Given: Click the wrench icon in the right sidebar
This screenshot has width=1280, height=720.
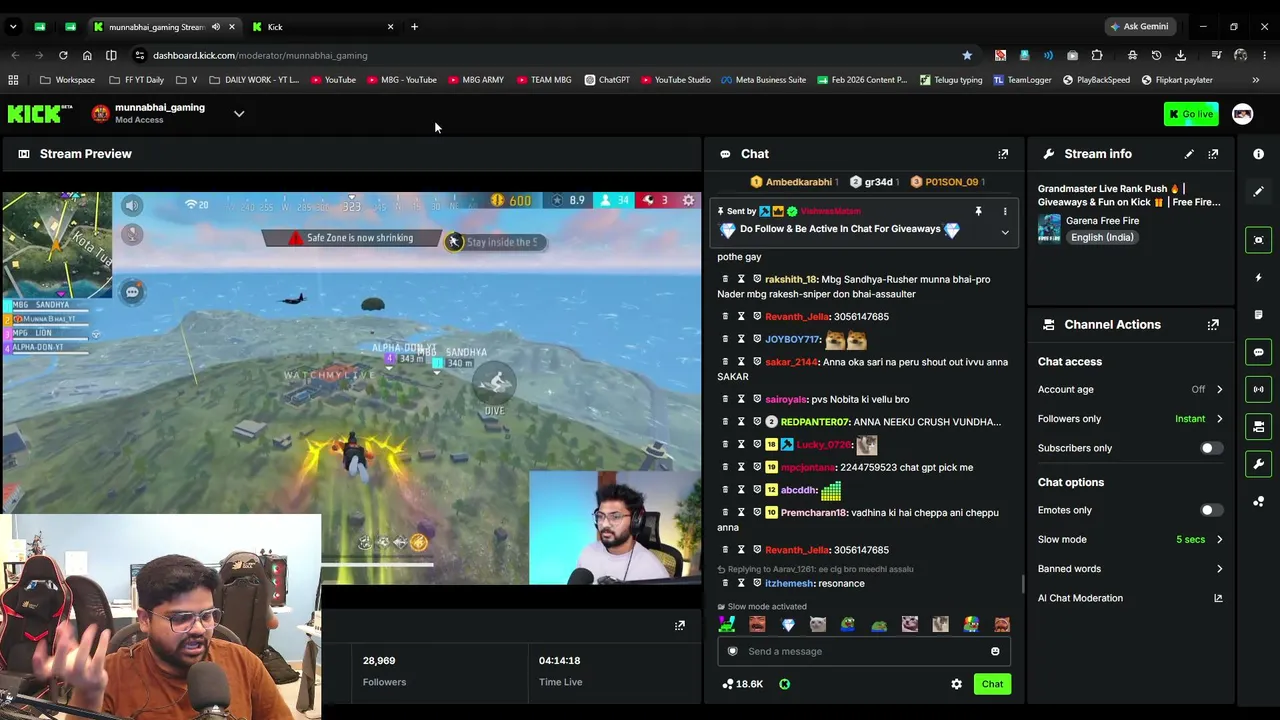Looking at the screenshot, I should 1259,464.
